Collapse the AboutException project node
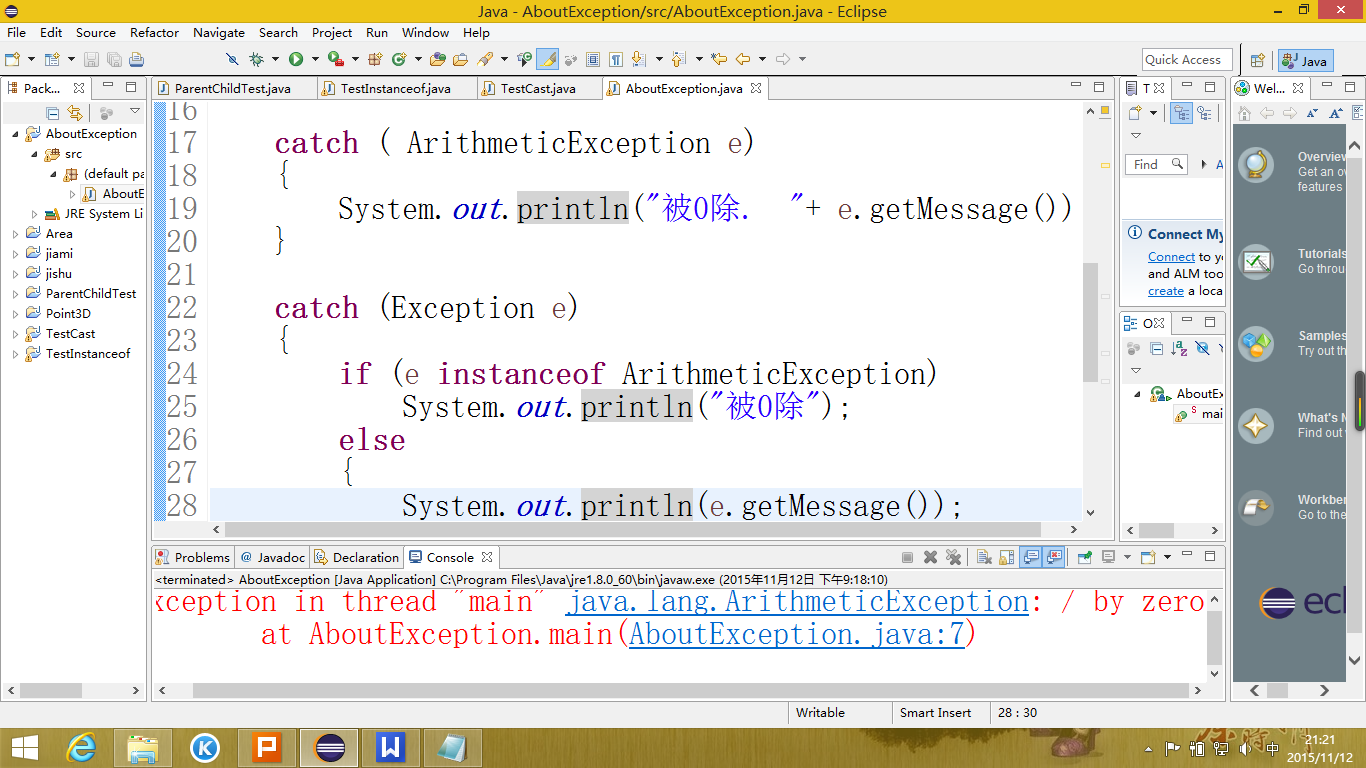The image size is (1366, 768). coord(15,134)
